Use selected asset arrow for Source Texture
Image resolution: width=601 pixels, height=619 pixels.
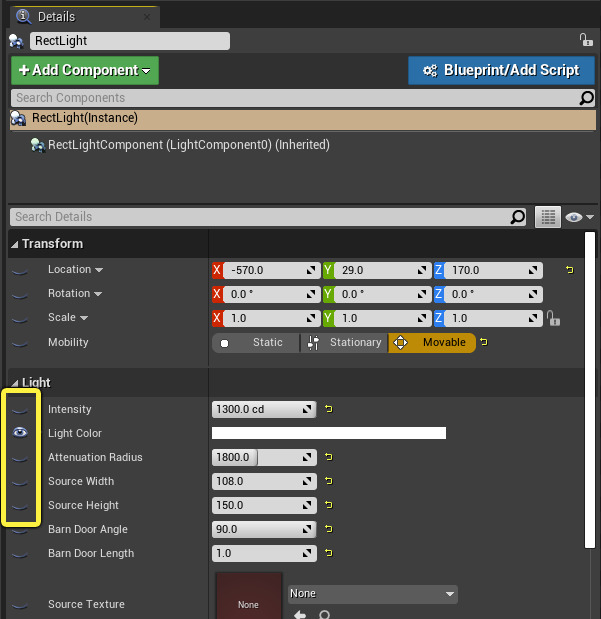pyautogui.click(x=300, y=614)
